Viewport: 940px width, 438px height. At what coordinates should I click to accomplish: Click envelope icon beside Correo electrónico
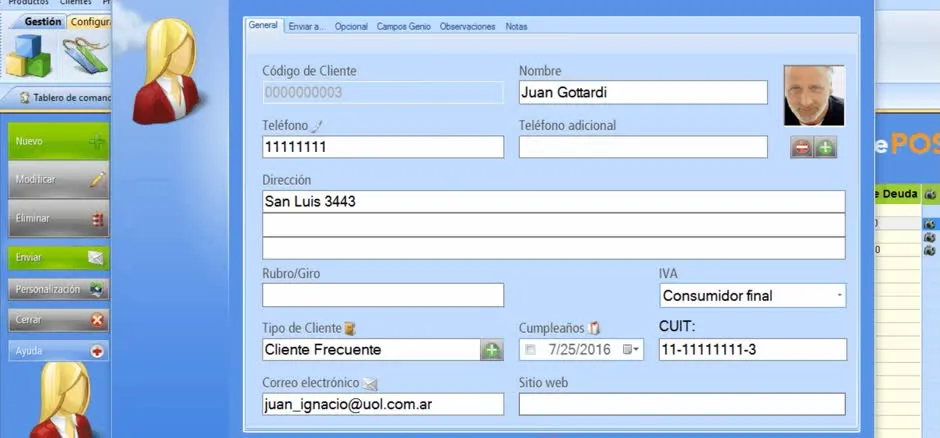pos(370,383)
